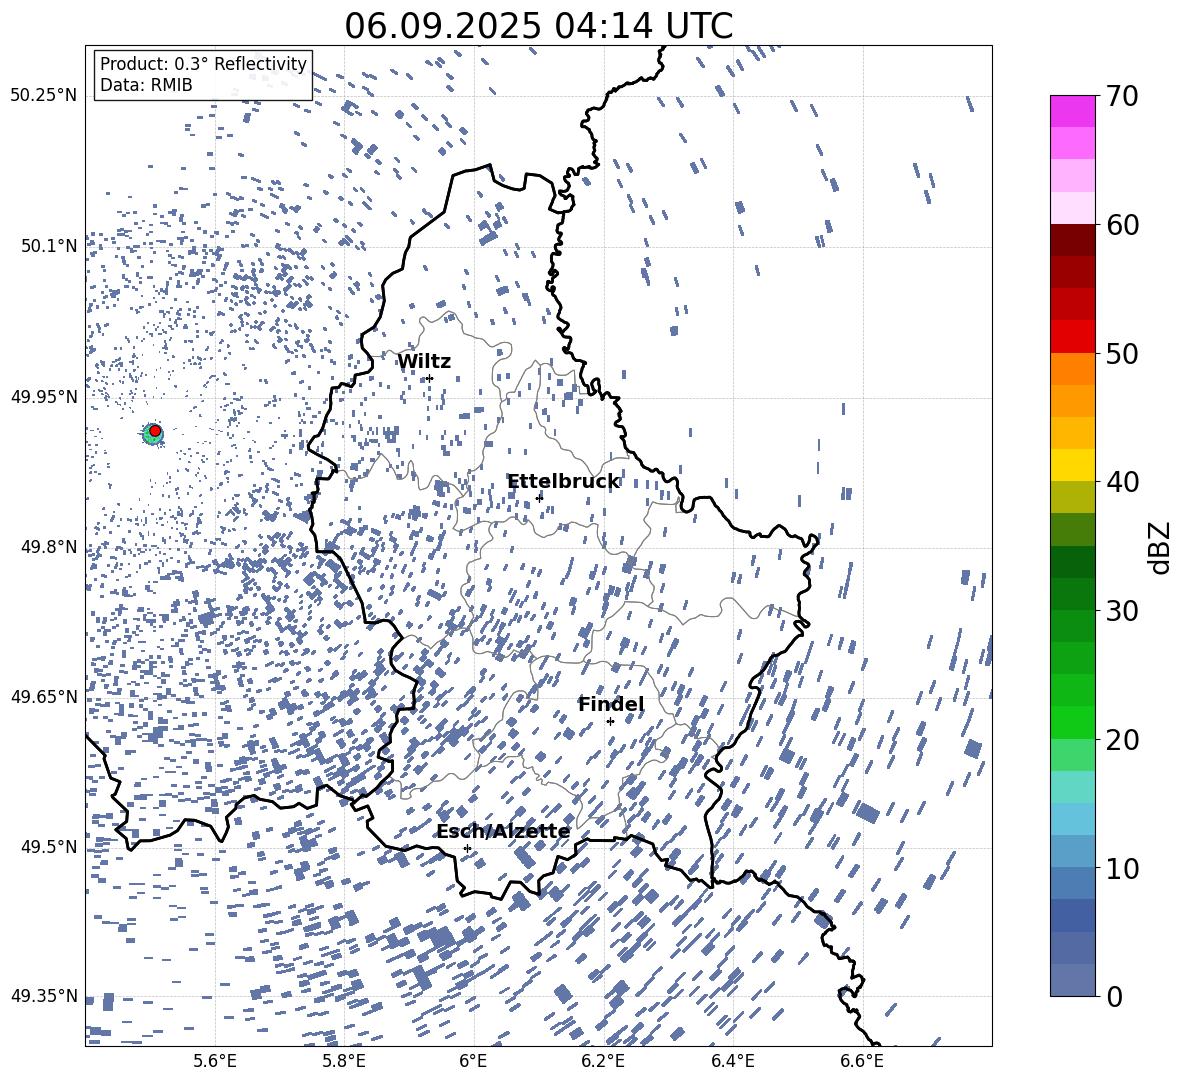Image resolution: width=1184 pixels, height=1081 pixels.
Task: Click the colorbar value 60
Action: (1122, 225)
